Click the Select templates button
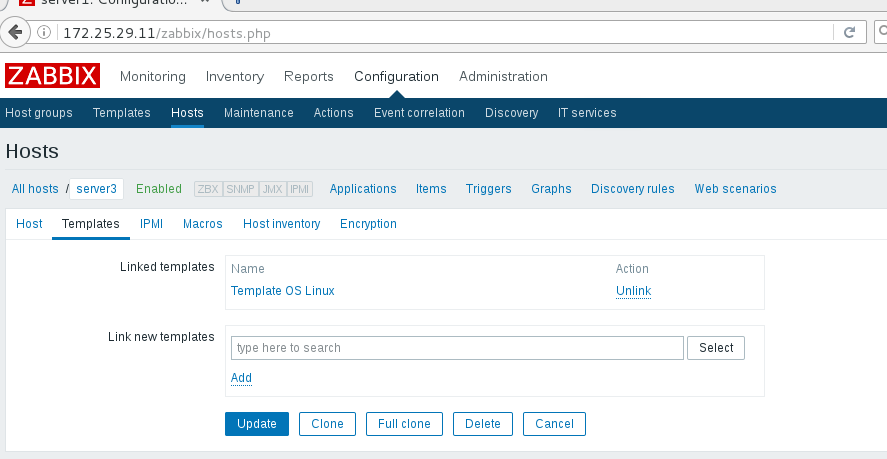887x459 pixels. [716, 348]
